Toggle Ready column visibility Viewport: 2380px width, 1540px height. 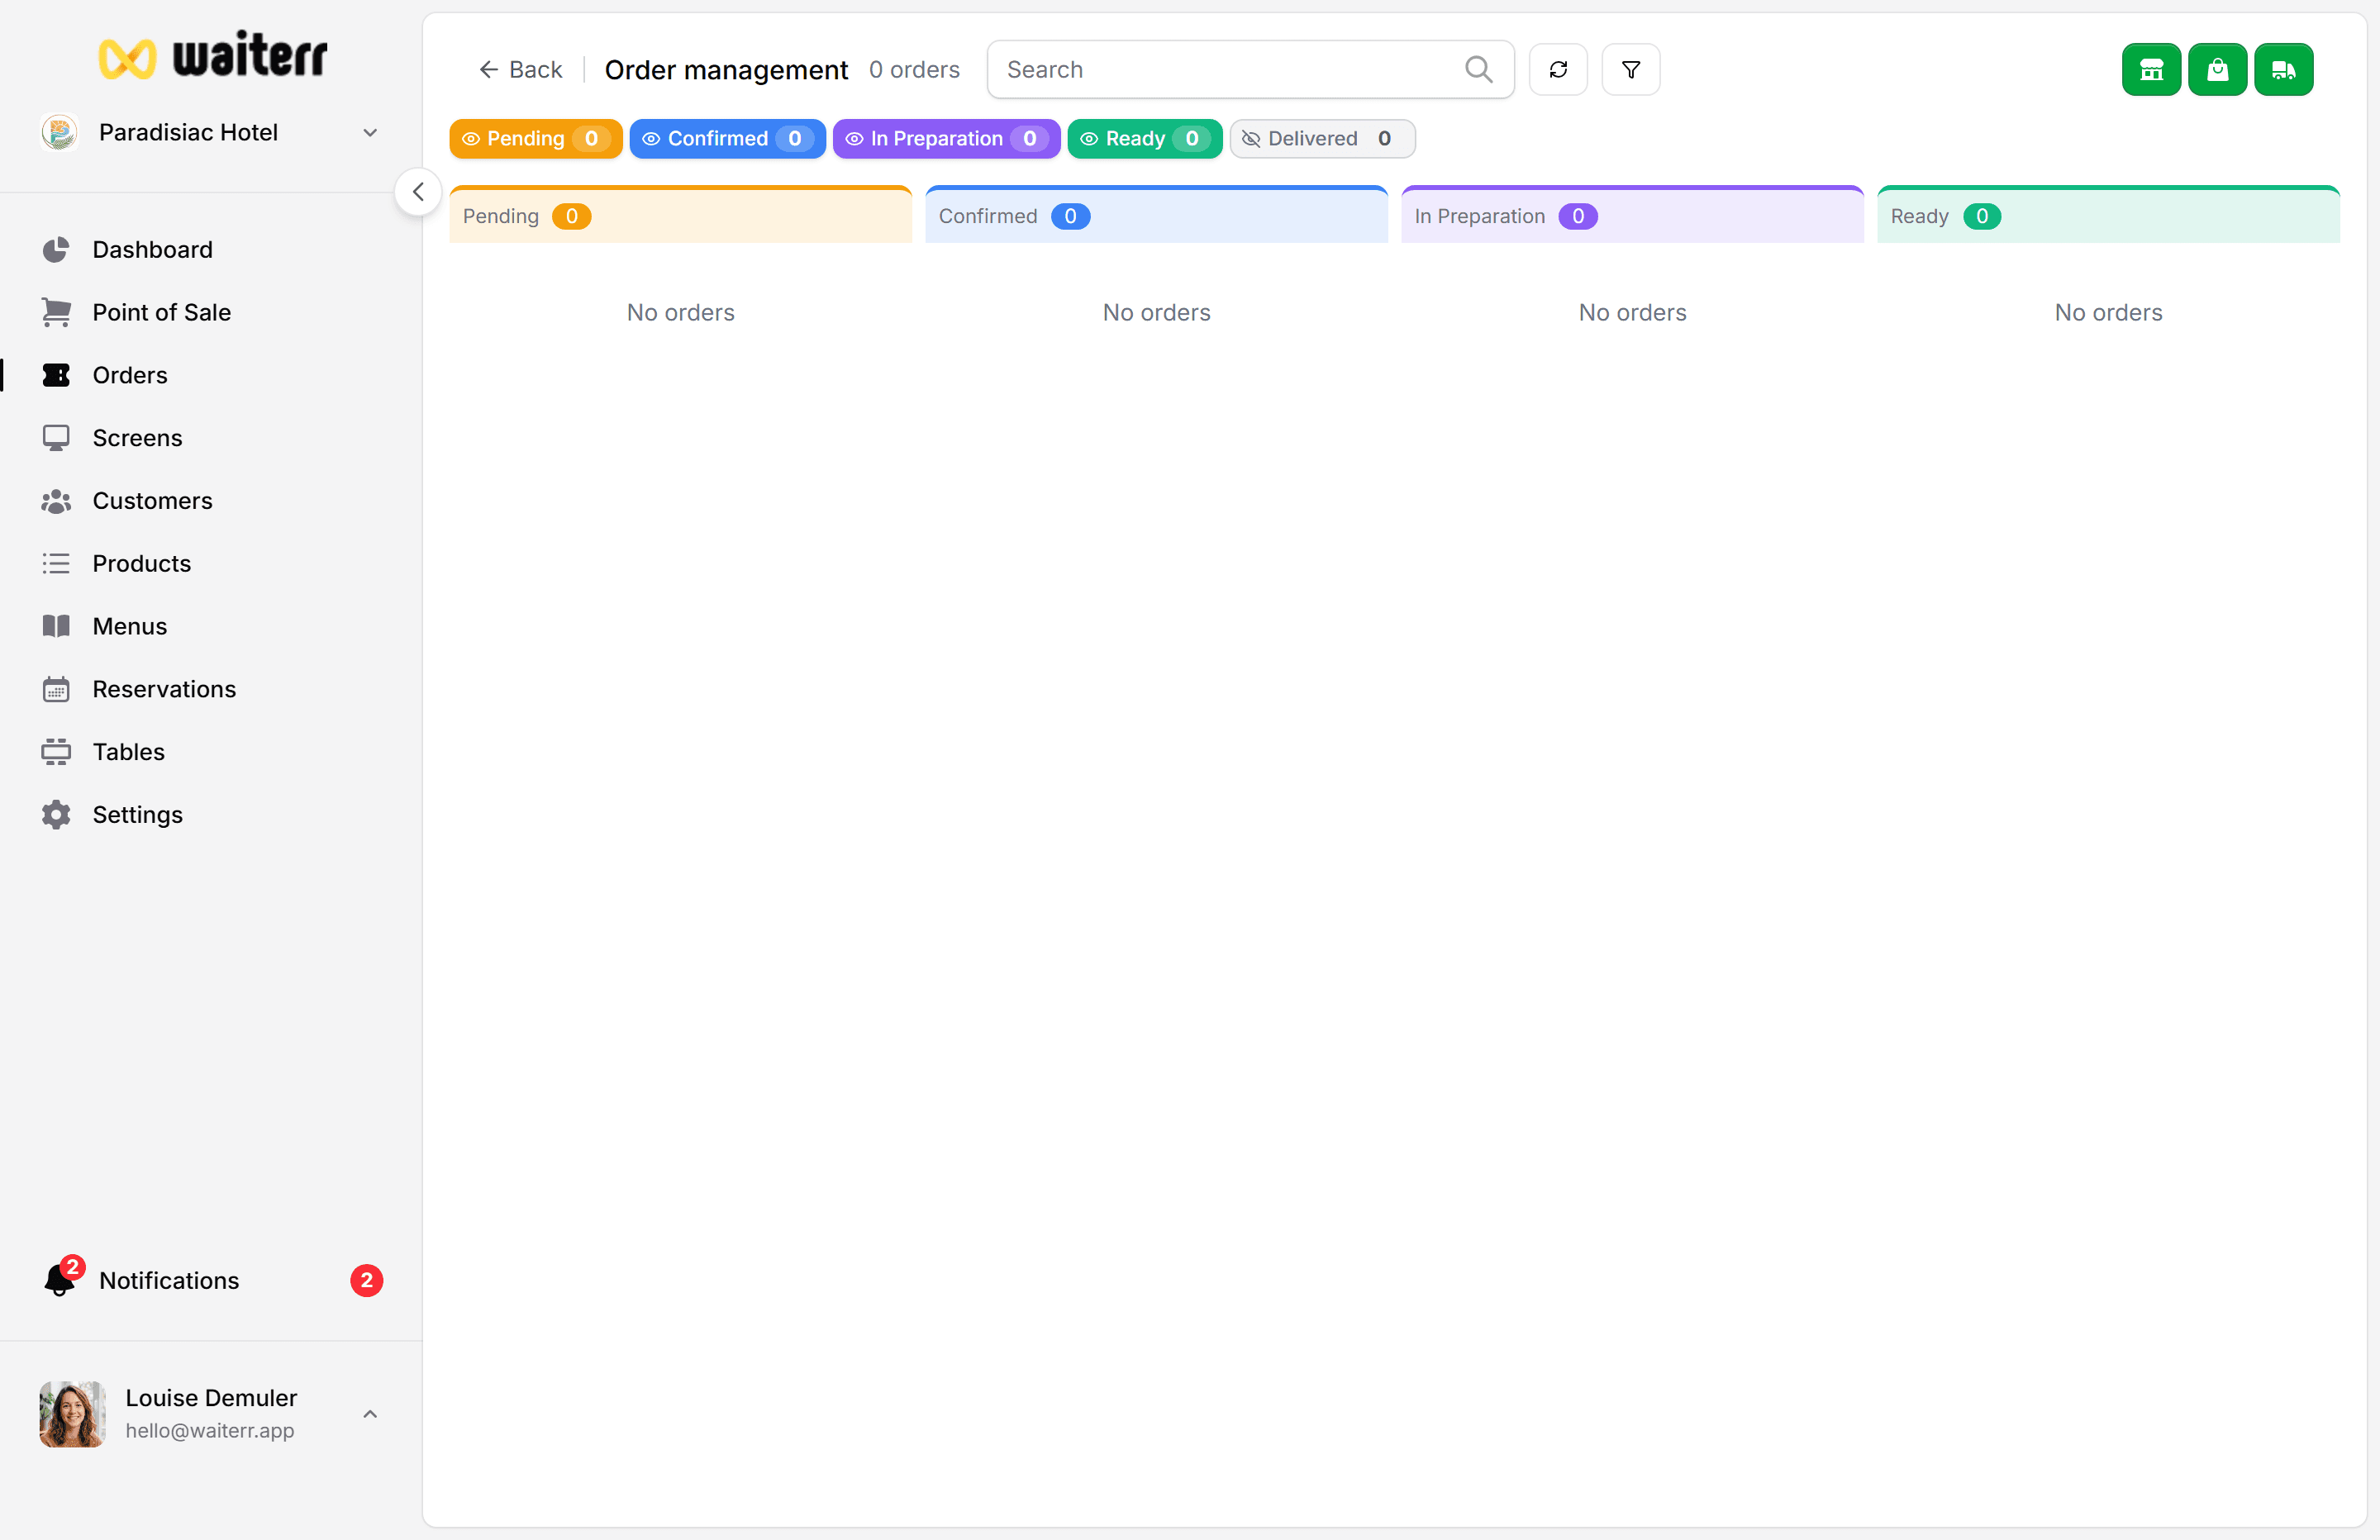(1144, 138)
